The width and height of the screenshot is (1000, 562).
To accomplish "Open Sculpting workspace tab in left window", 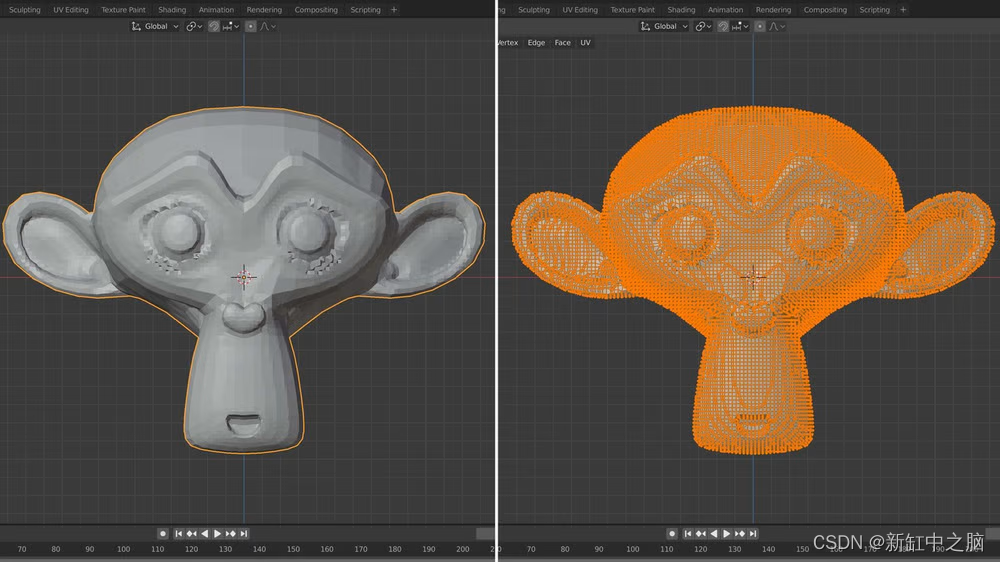I will (x=24, y=10).
